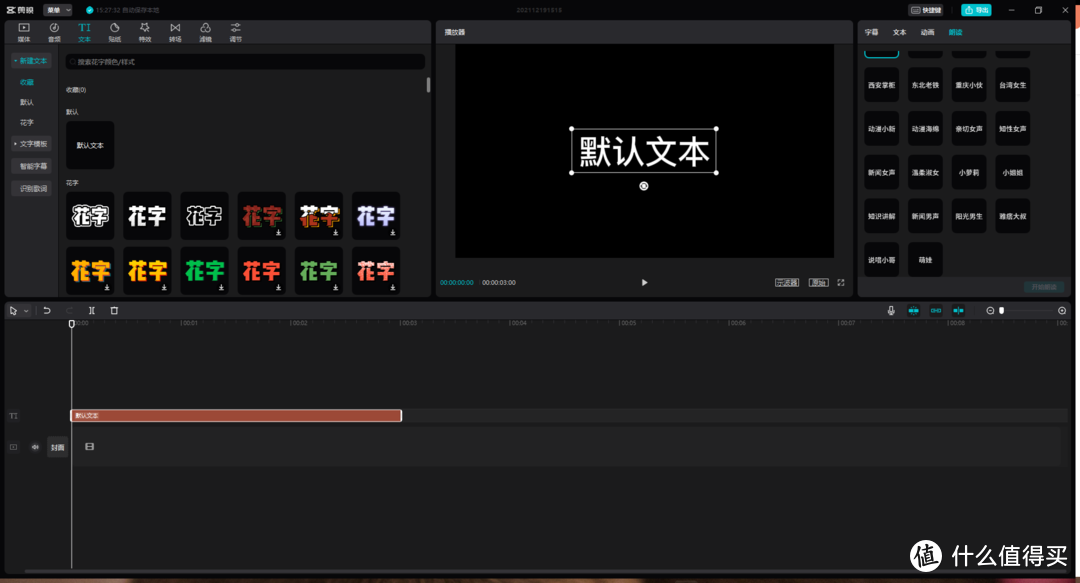1080x583 pixels.
Task: Open the 媒体 media panel
Action: (24, 32)
